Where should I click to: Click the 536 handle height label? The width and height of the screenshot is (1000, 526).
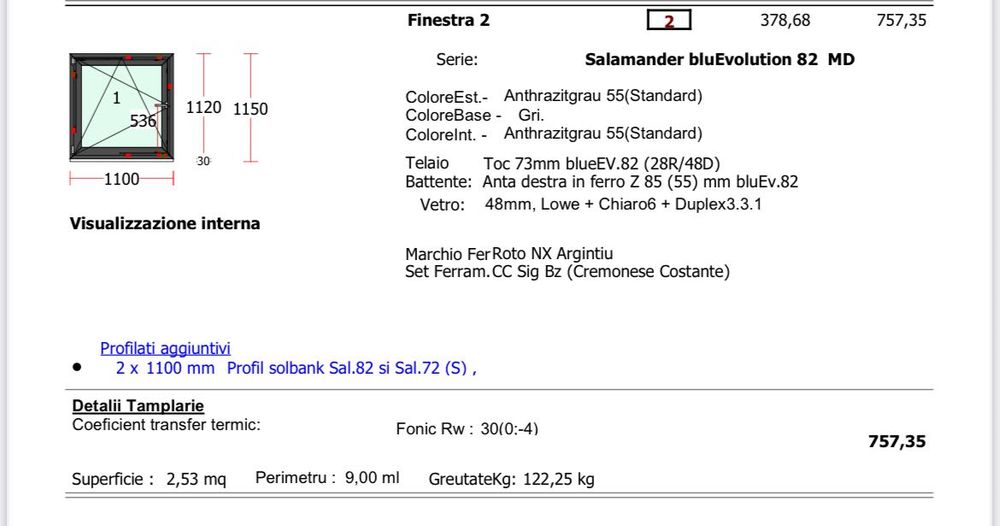pos(143,121)
